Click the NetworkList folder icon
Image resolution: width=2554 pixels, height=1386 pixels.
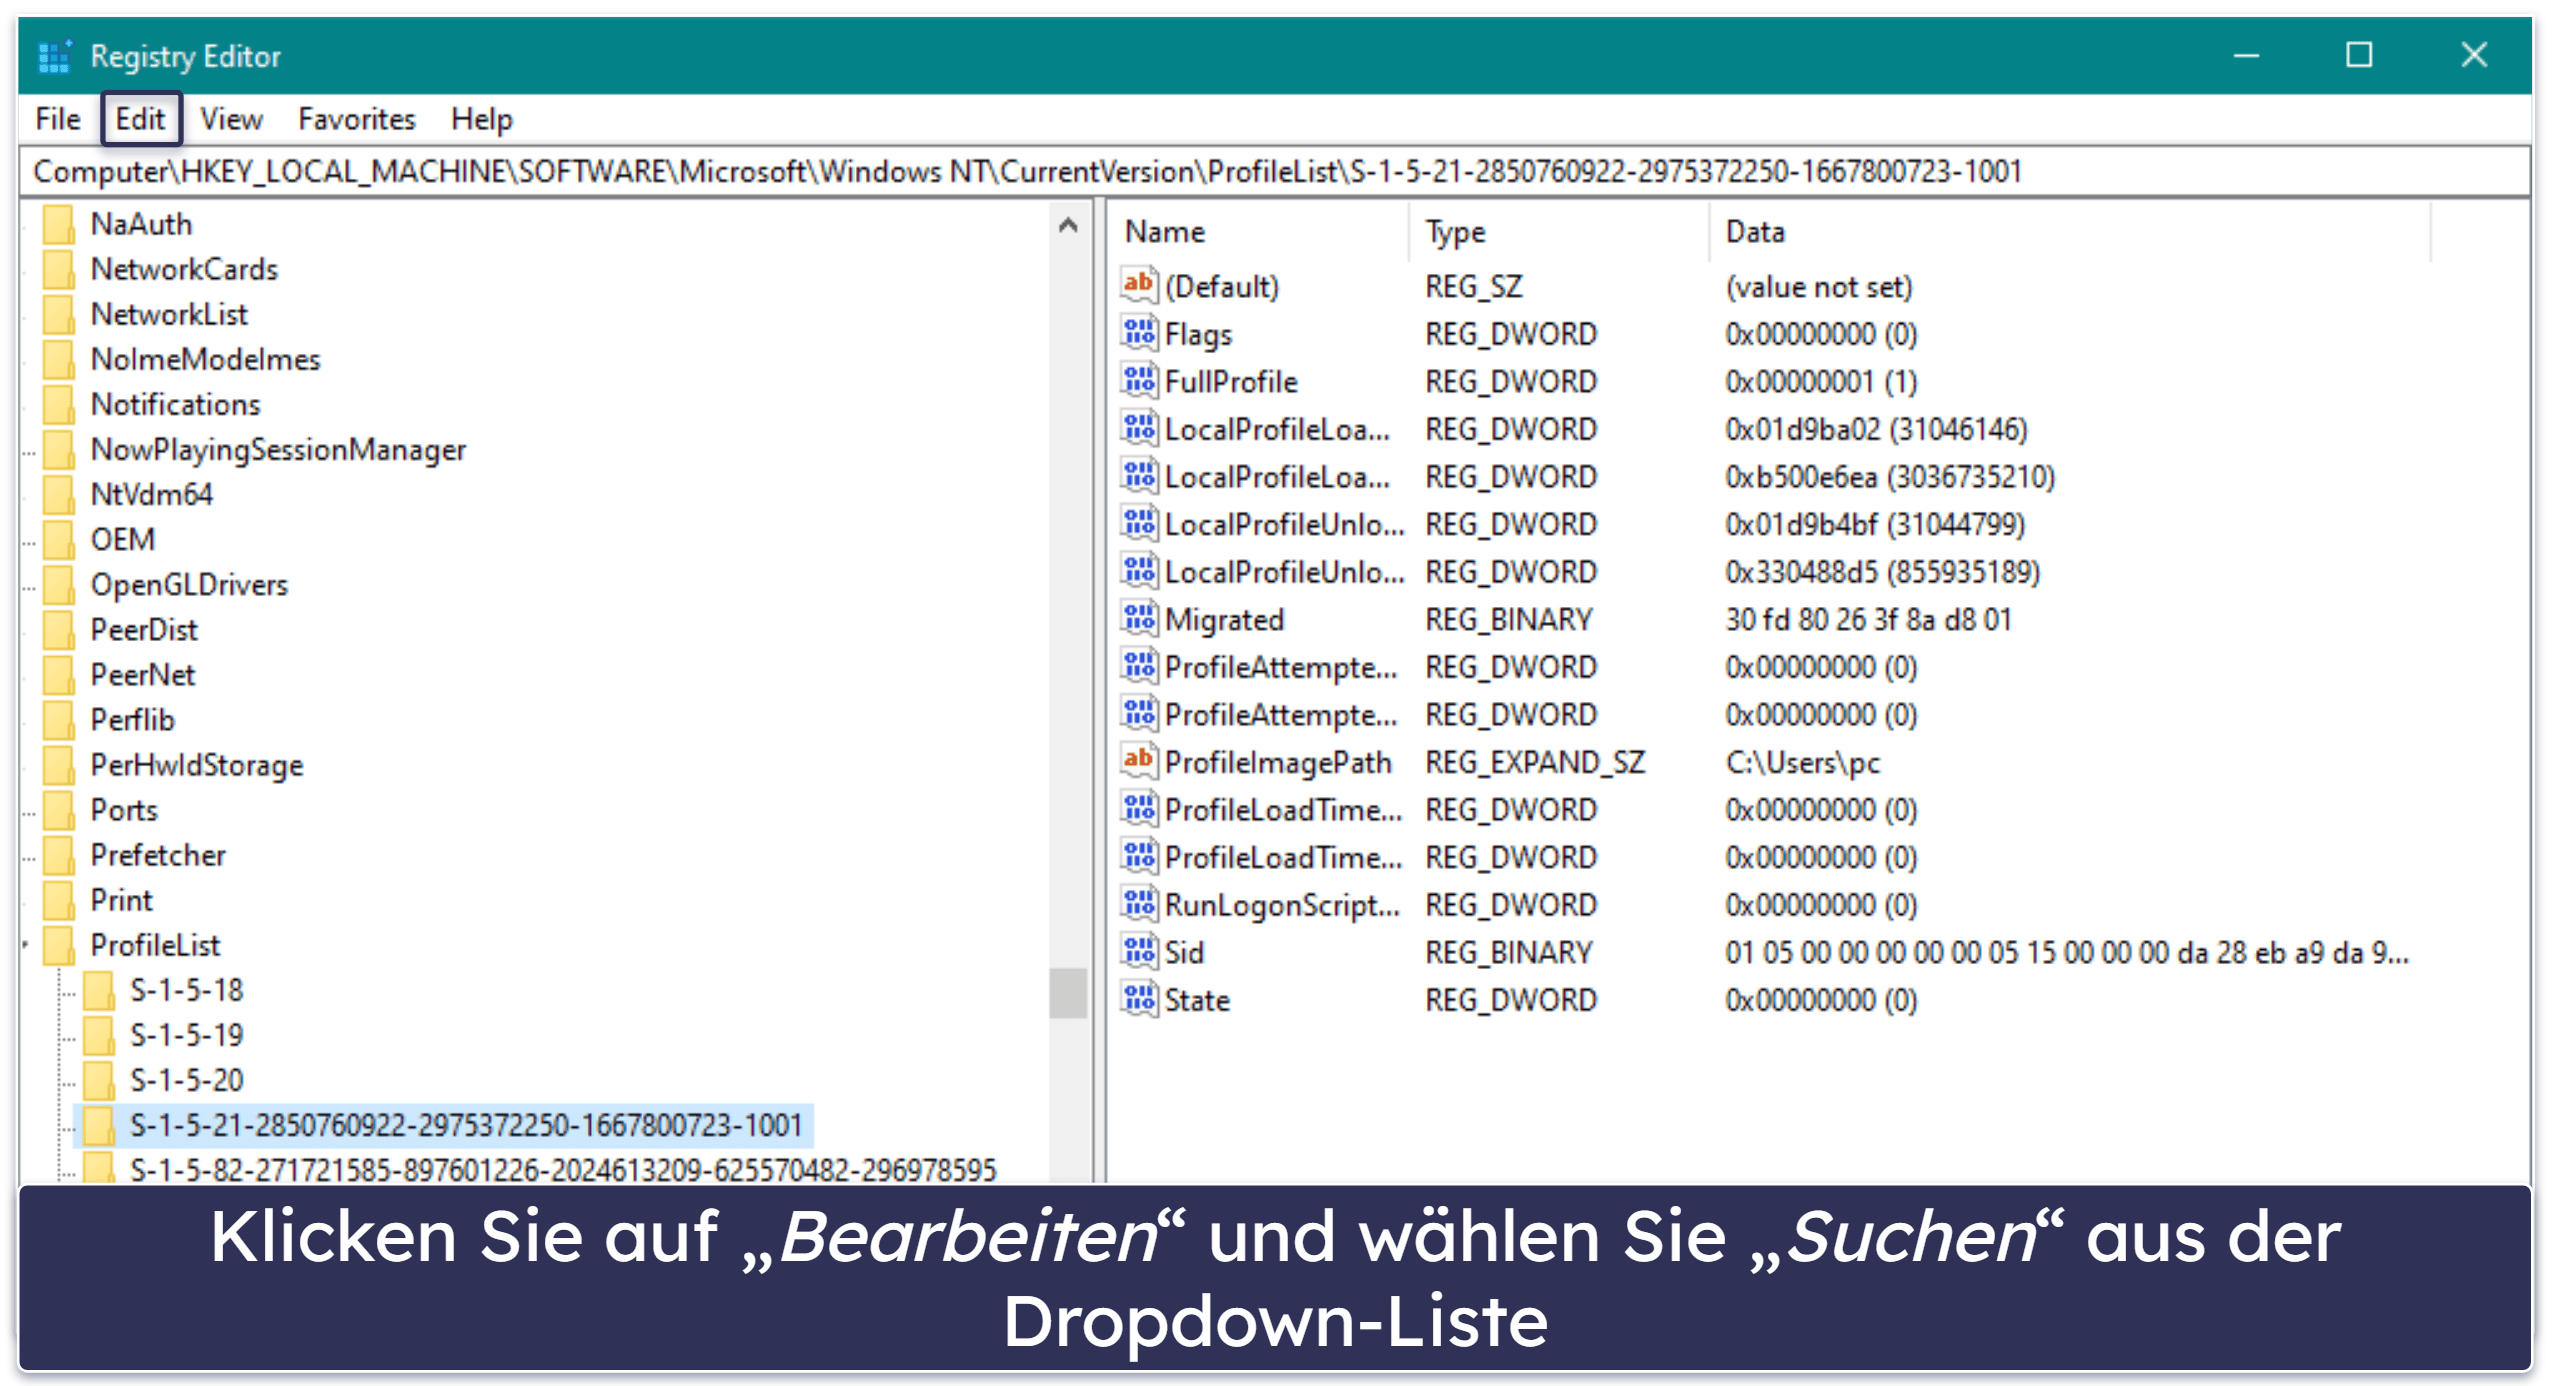[59, 314]
